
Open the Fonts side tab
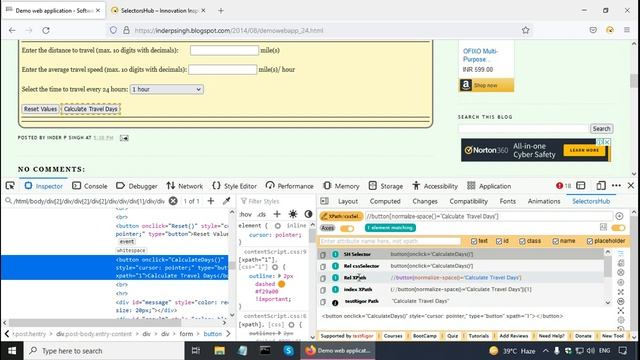507,201
